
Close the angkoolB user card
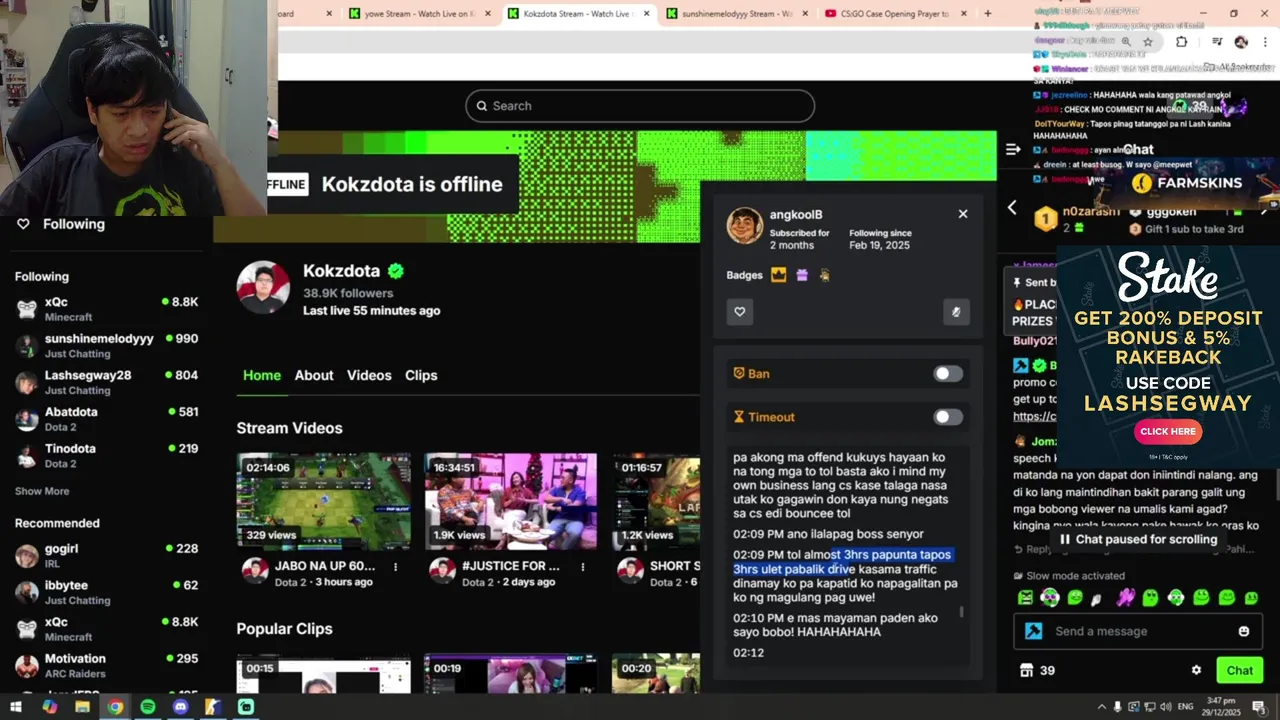click(963, 214)
